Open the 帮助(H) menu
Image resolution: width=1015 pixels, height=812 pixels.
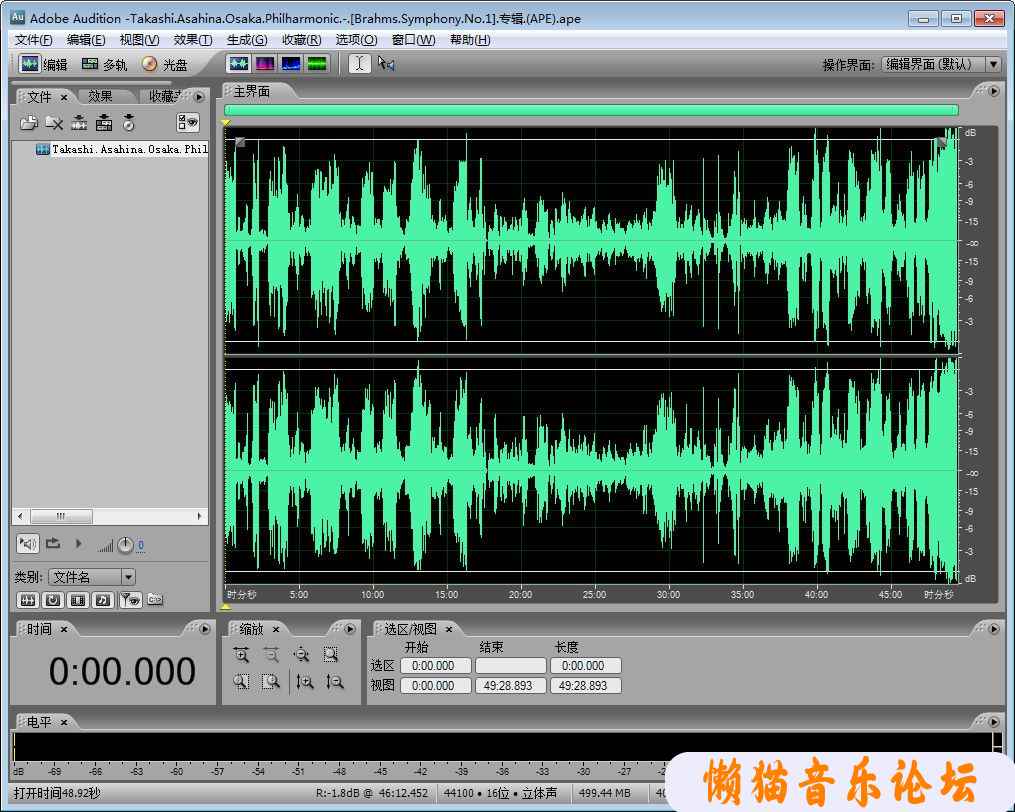(469, 39)
